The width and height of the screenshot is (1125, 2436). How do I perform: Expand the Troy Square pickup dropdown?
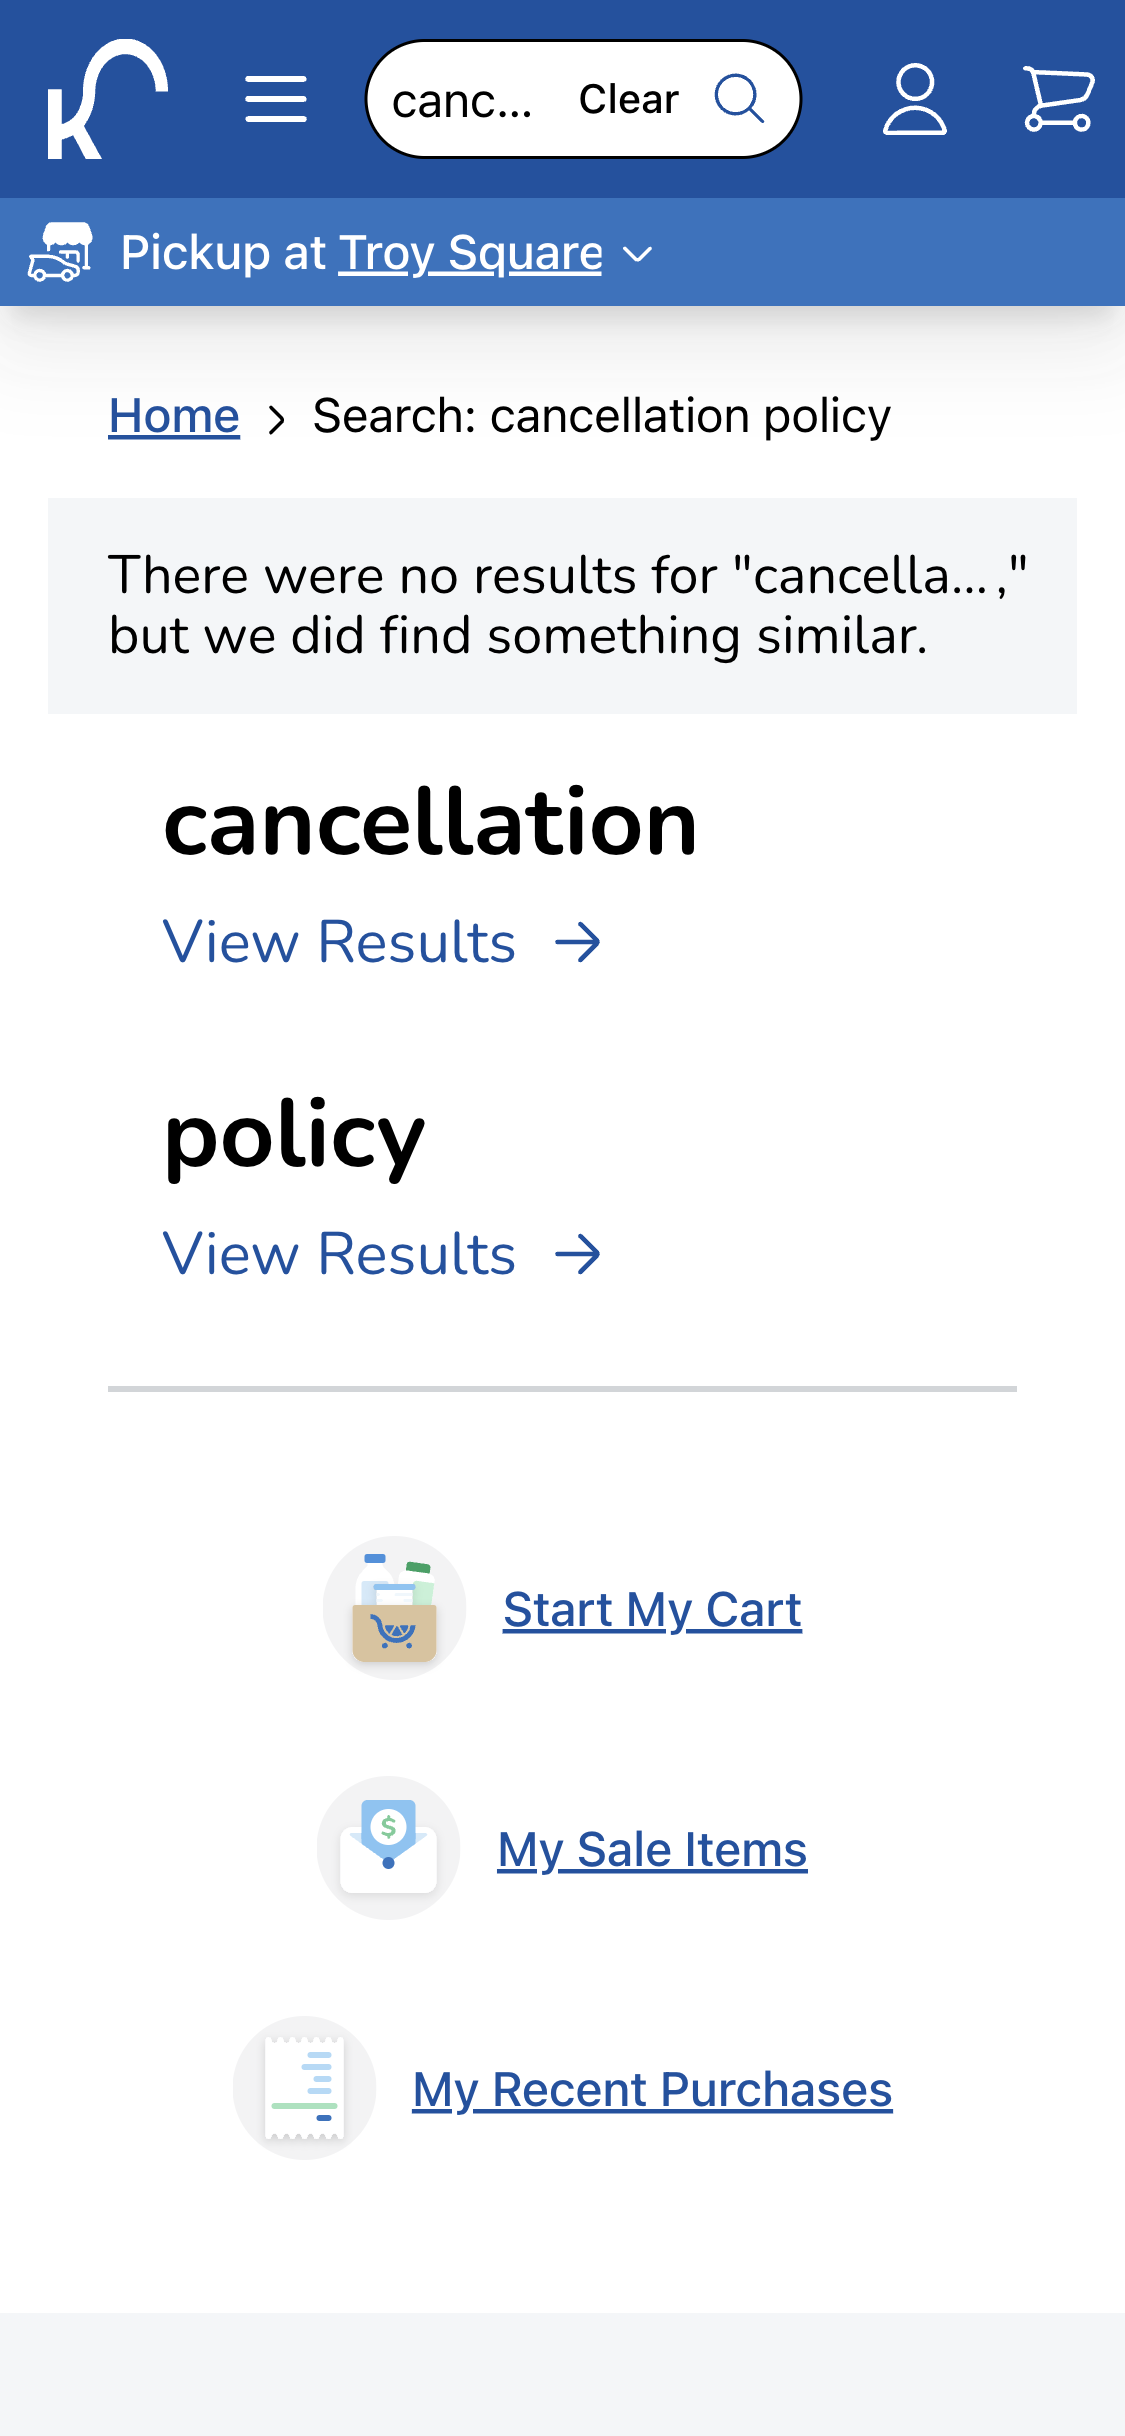[x=470, y=251]
